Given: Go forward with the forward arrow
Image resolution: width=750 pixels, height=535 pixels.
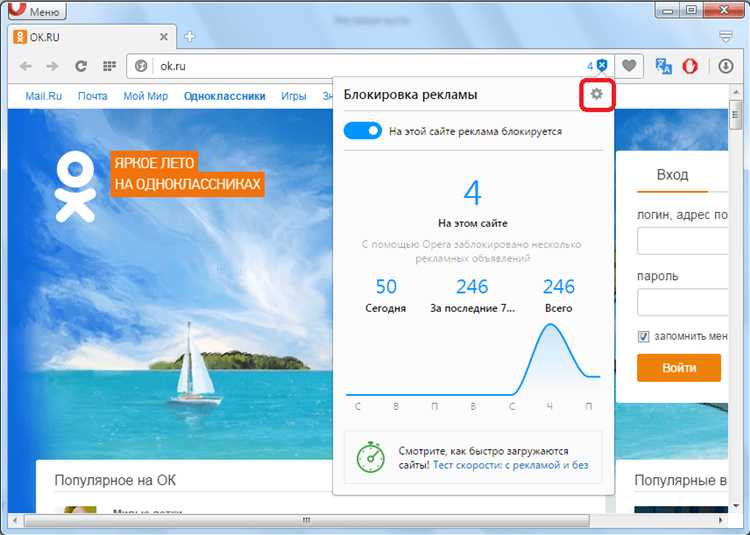Looking at the screenshot, I should (53, 66).
